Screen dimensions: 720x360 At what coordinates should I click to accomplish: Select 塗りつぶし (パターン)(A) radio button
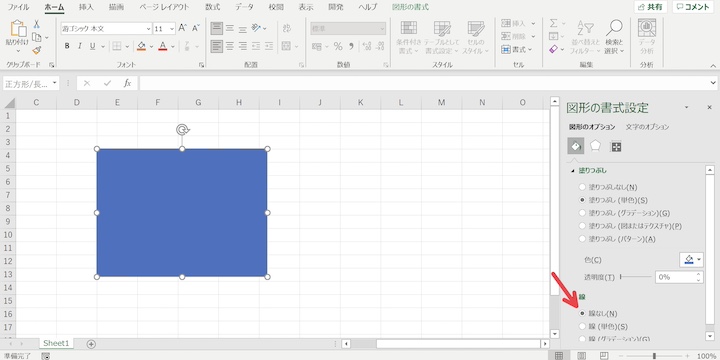pyautogui.click(x=582, y=239)
